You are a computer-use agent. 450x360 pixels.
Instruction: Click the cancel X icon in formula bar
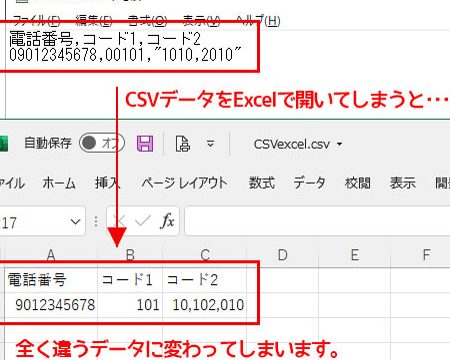tap(119, 221)
